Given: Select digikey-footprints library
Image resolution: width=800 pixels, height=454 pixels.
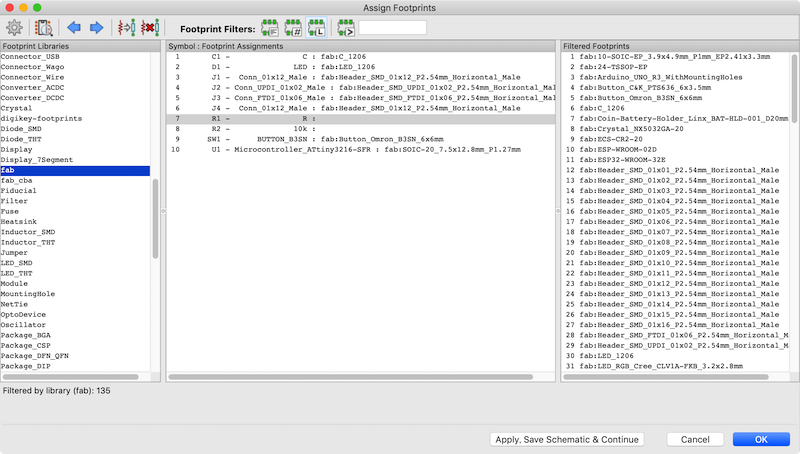Looking at the screenshot, I should [41, 118].
